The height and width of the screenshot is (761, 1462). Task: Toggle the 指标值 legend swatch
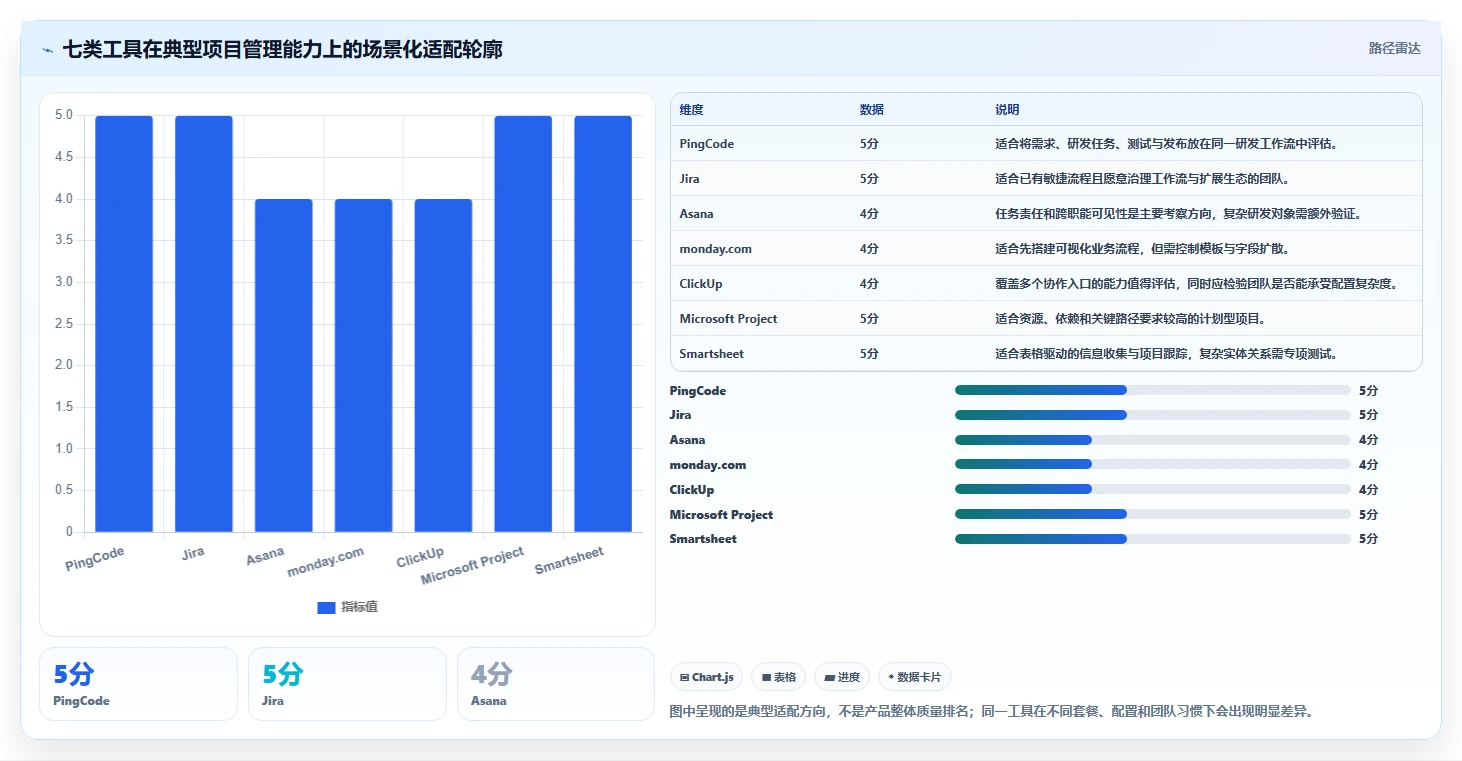[x=326, y=607]
